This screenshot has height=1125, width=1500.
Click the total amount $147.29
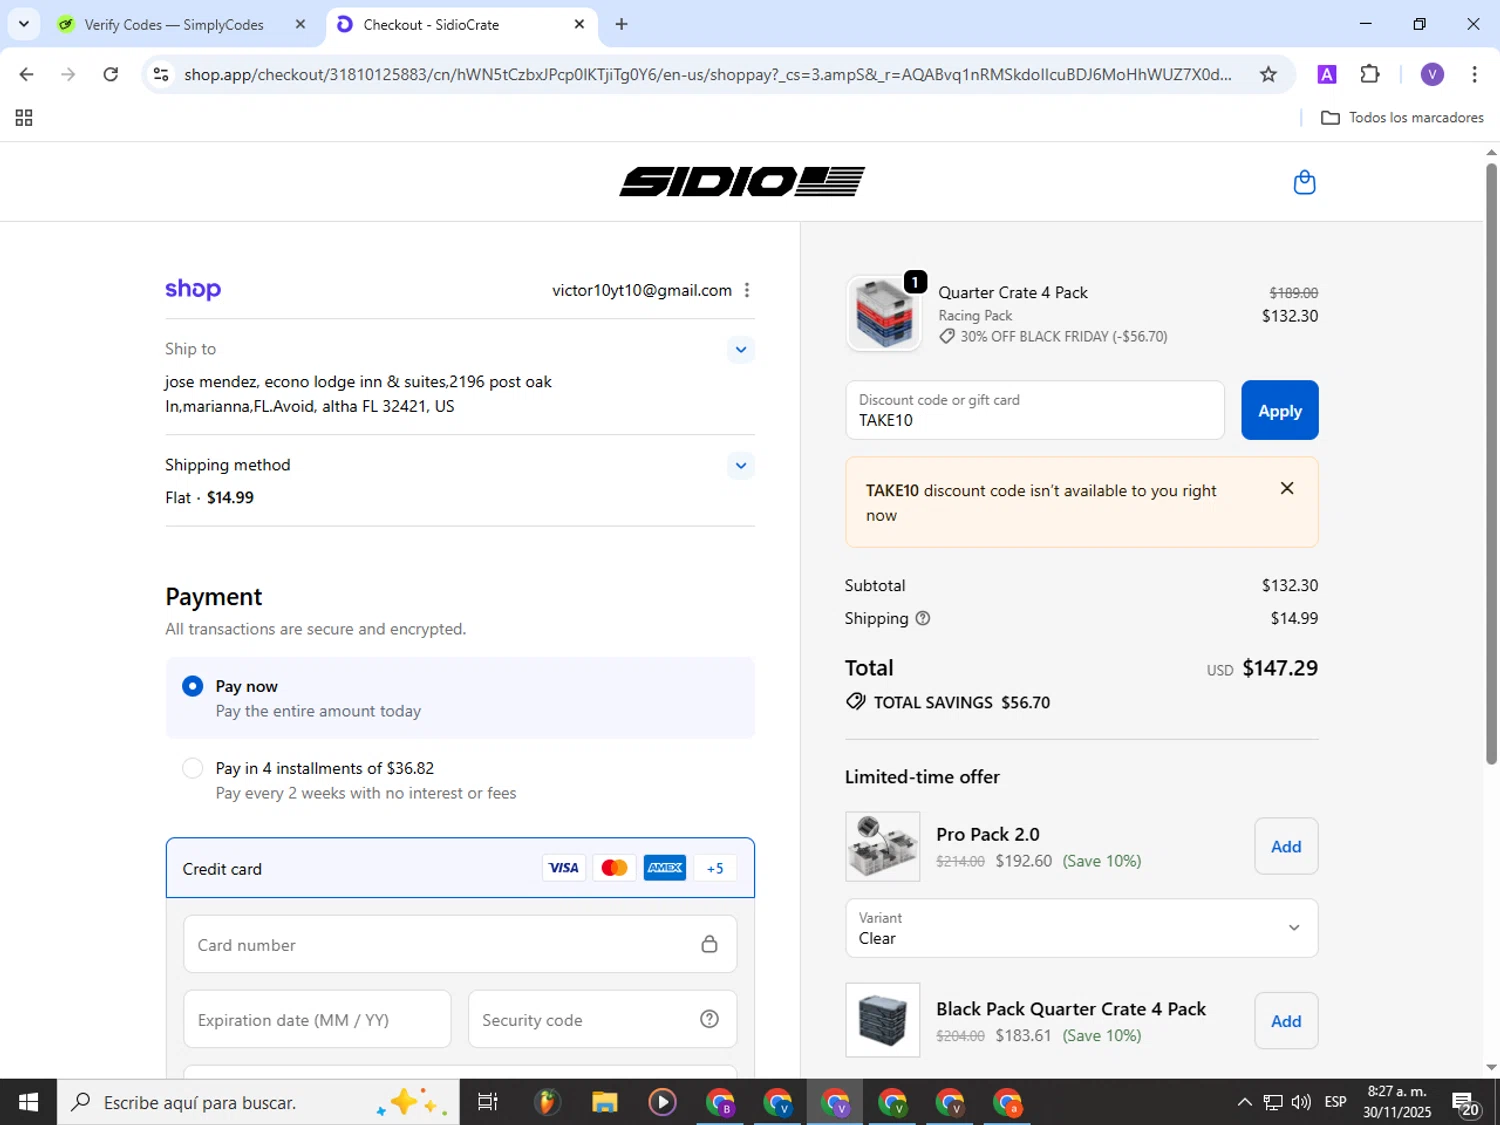1280,668
